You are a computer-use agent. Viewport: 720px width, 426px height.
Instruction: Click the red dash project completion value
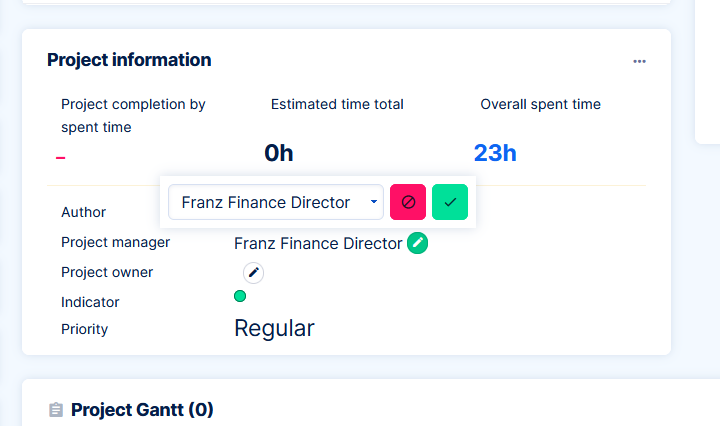[x=61, y=157]
